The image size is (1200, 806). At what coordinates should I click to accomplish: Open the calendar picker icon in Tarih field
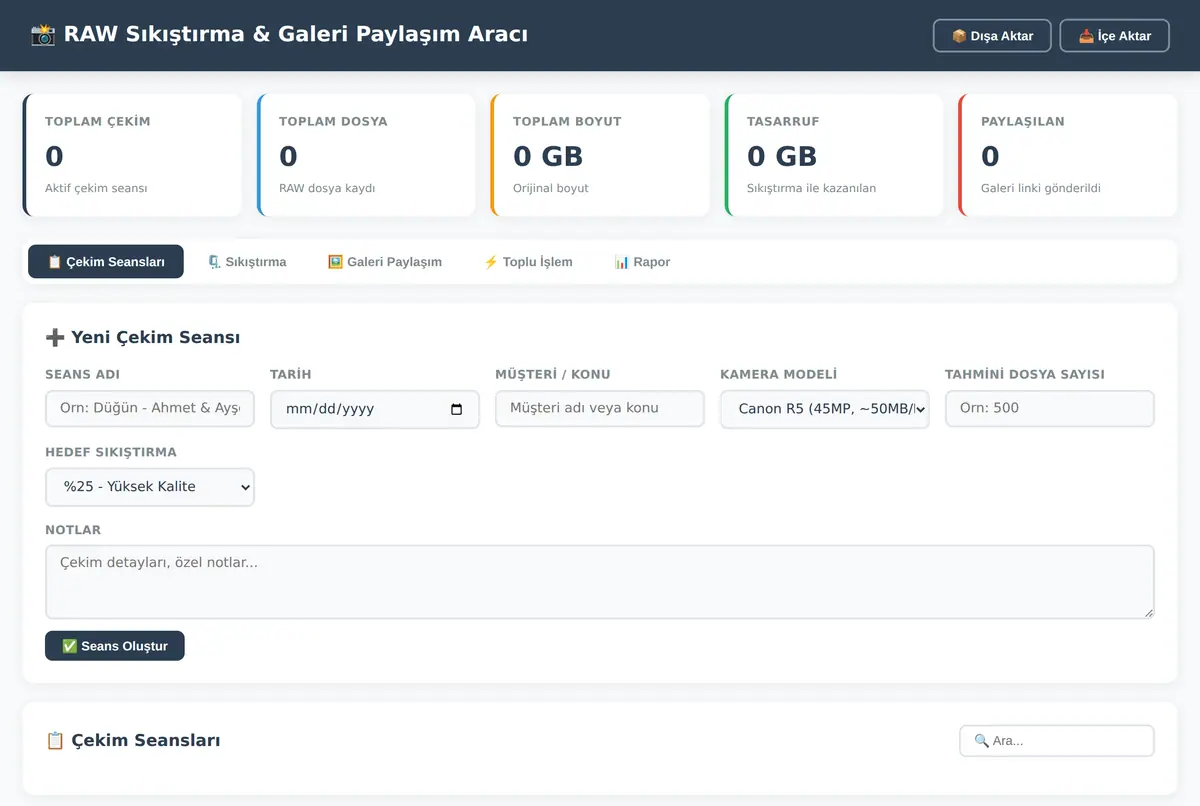[x=457, y=409]
